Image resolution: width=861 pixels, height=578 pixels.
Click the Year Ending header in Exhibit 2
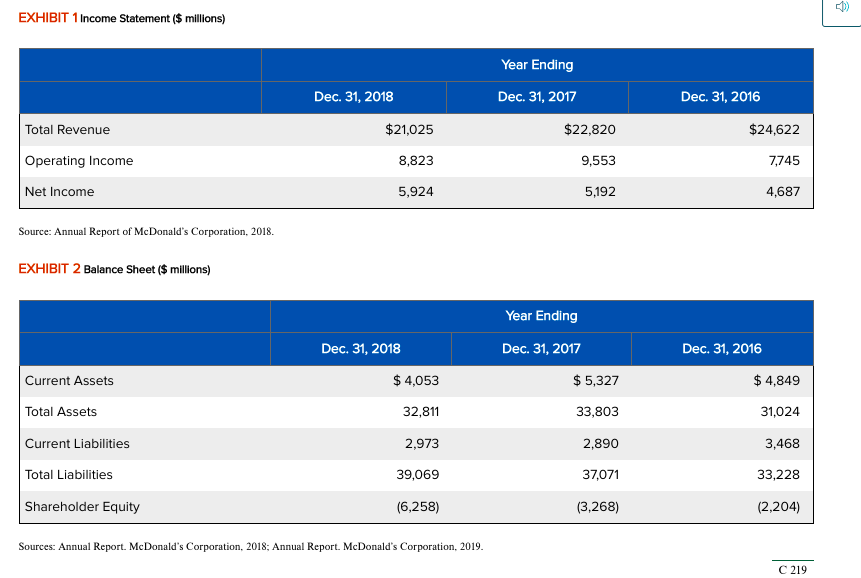541,316
